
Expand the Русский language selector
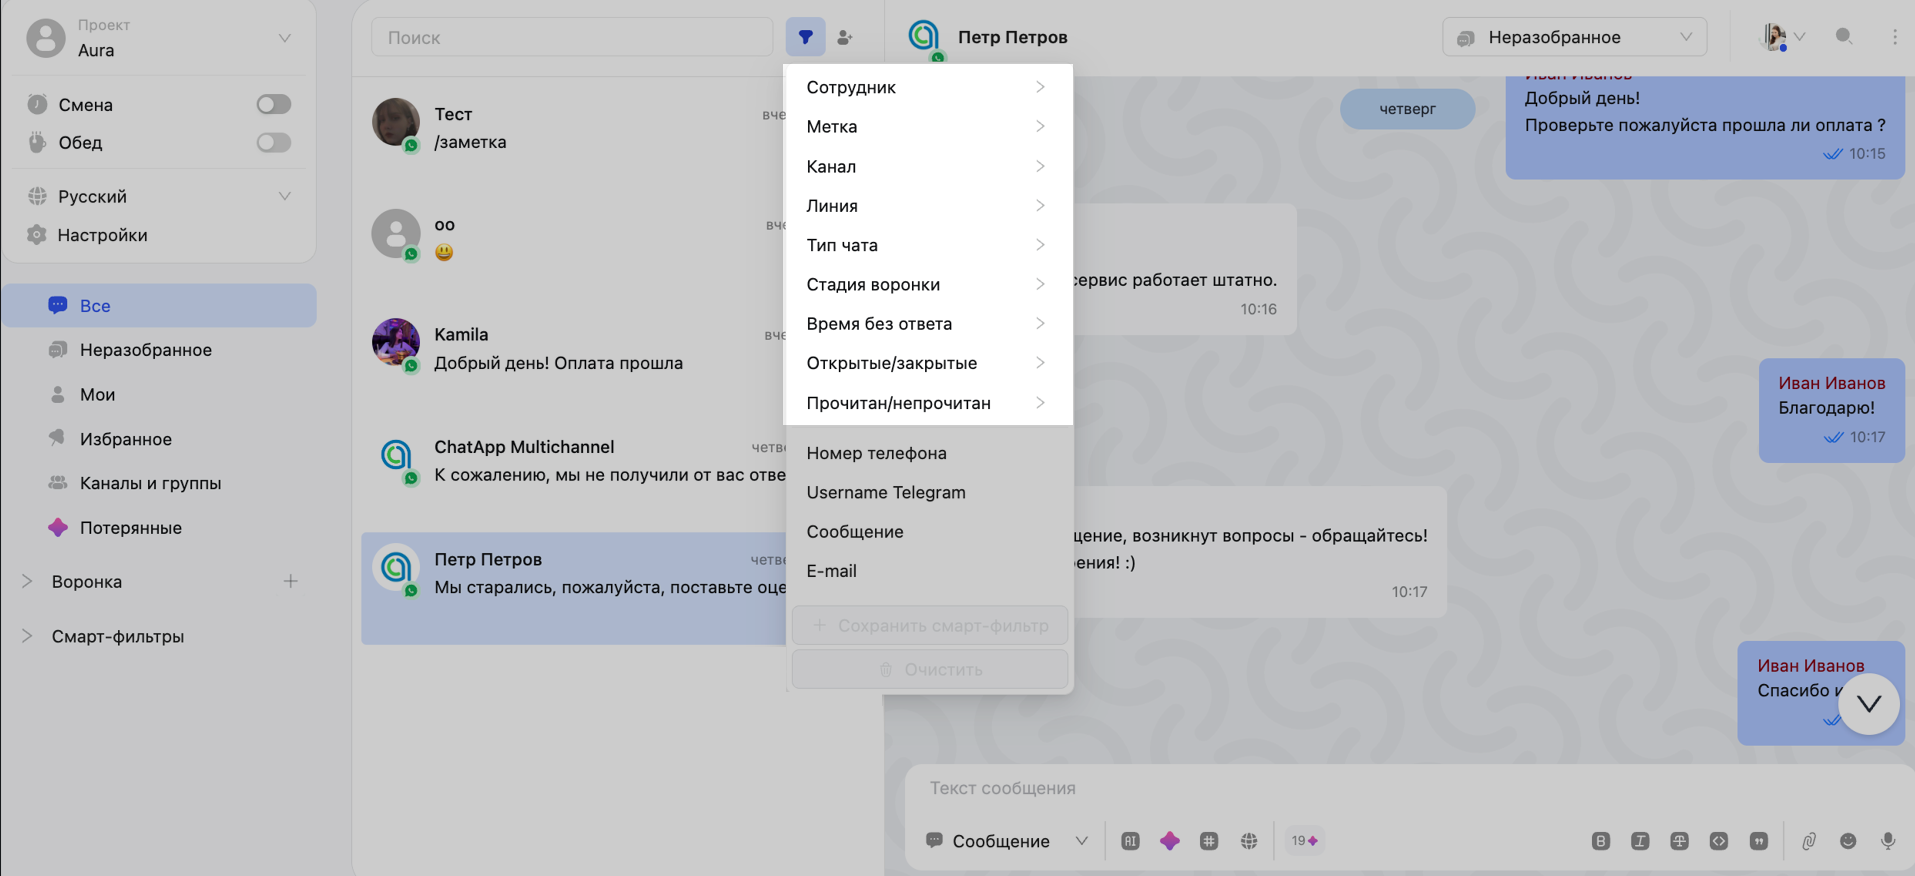click(160, 196)
